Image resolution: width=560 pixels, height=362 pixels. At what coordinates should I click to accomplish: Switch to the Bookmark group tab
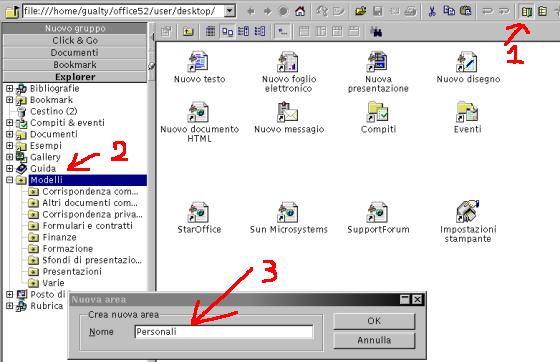point(75,65)
